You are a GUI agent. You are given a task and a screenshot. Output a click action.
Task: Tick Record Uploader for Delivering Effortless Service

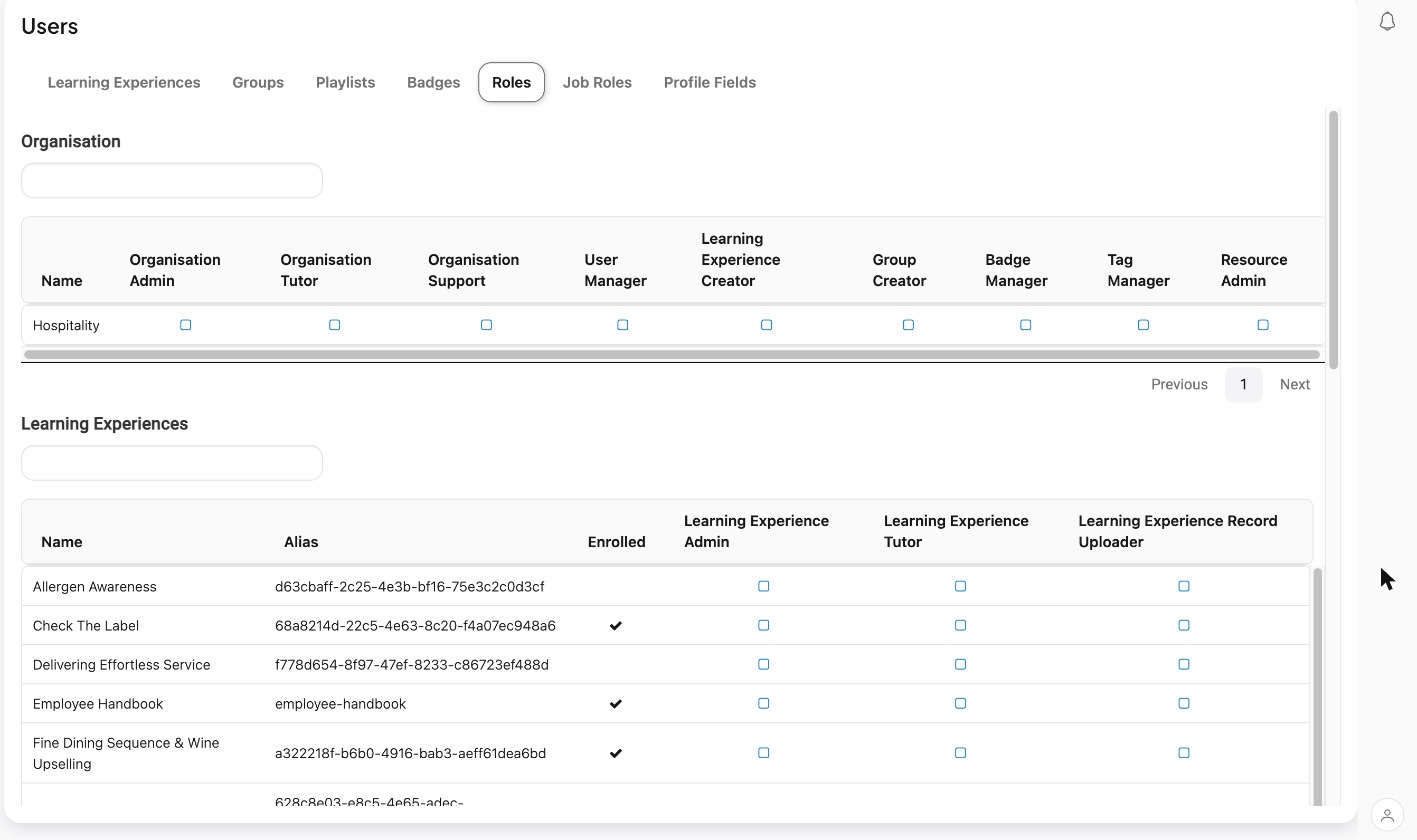coord(1183,664)
